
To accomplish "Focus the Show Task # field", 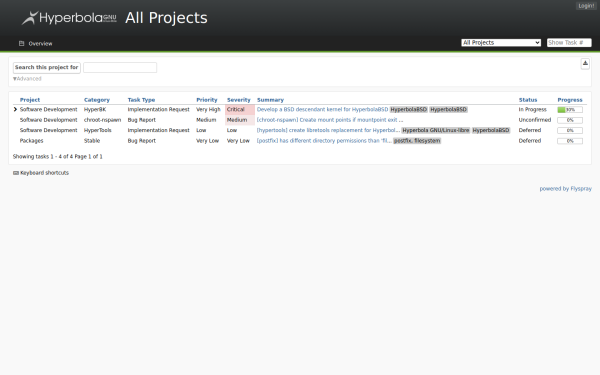I will coord(569,42).
